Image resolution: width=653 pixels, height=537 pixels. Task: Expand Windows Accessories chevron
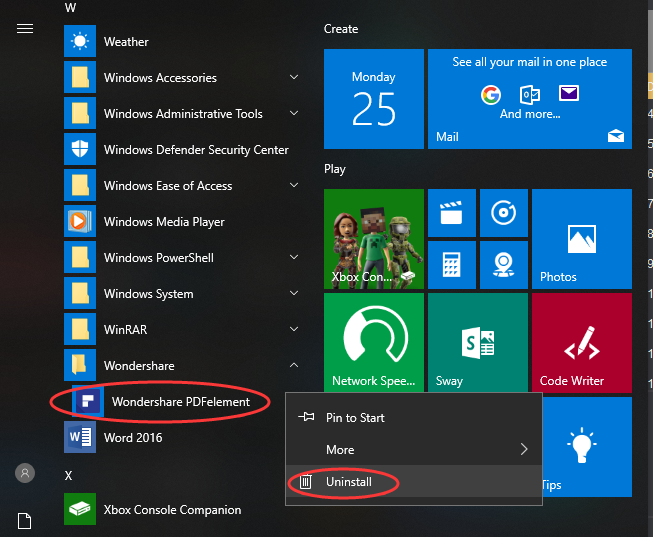click(294, 77)
